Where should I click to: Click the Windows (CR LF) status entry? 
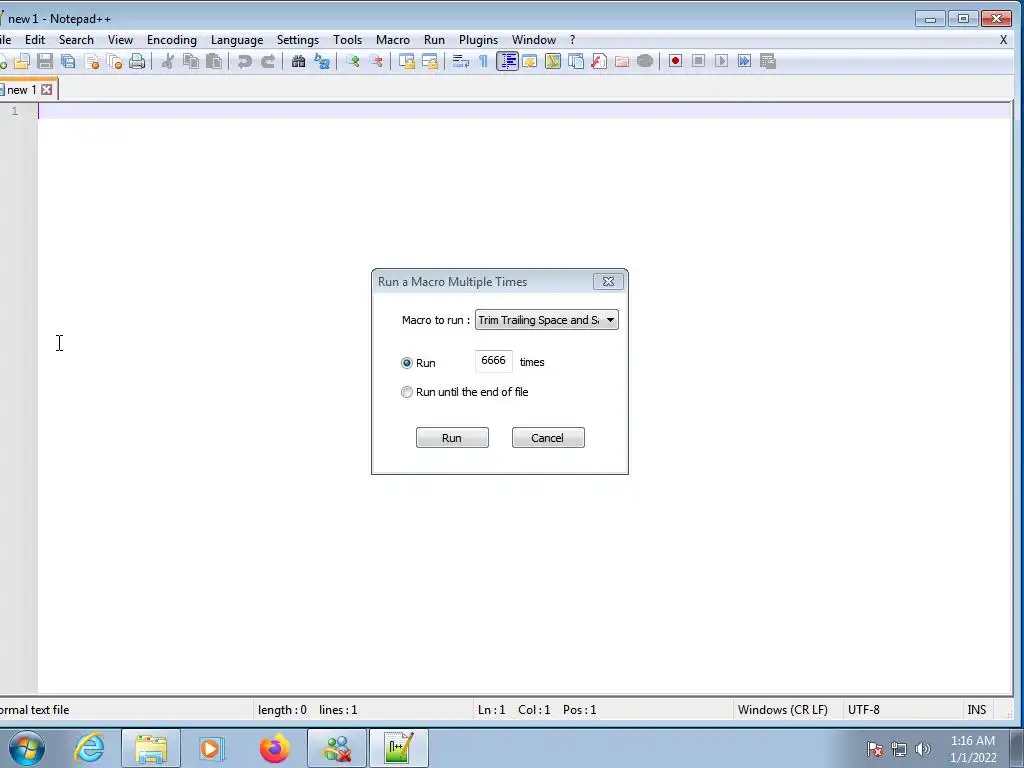click(782, 710)
